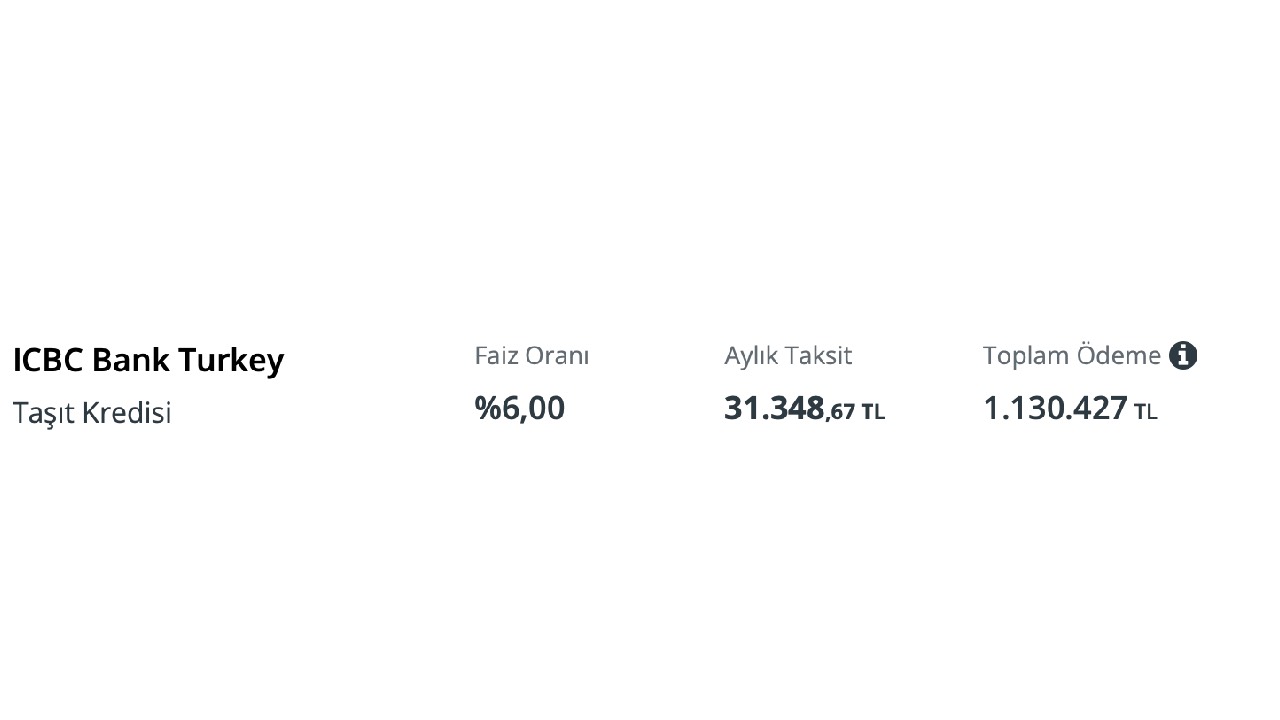Show the Toplam Ödeme info tooltip icon
1280x720 pixels.
[x=1183, y=355]
